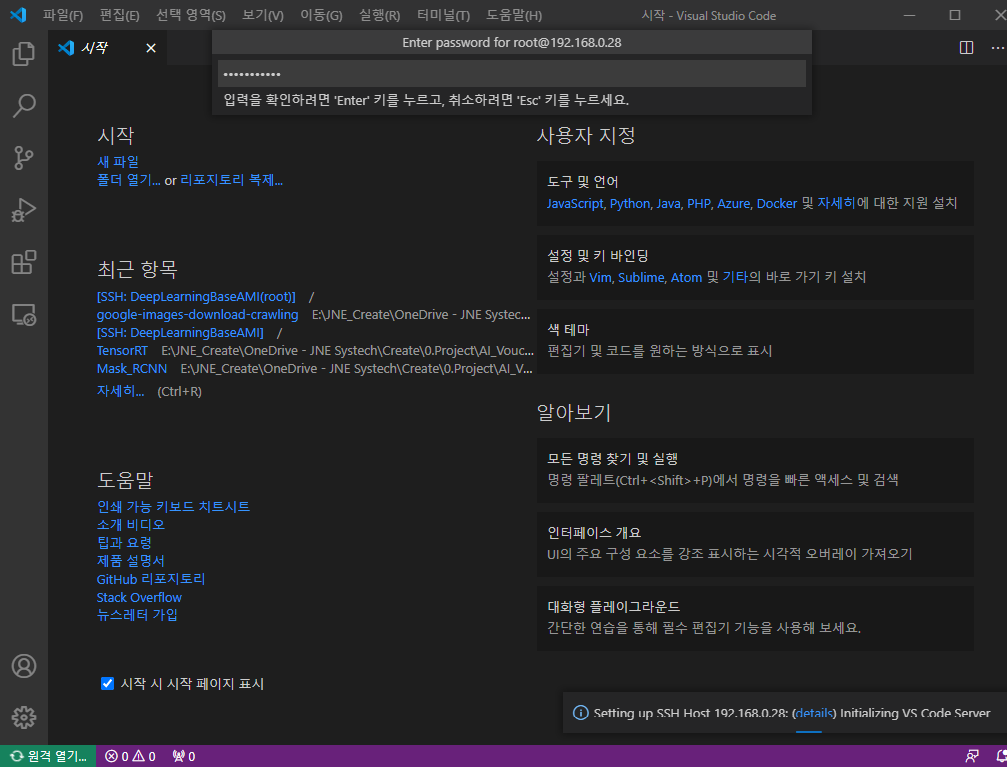Click the Java language link
This screenshot has width=1007, height=767.
tap(669, 204)
